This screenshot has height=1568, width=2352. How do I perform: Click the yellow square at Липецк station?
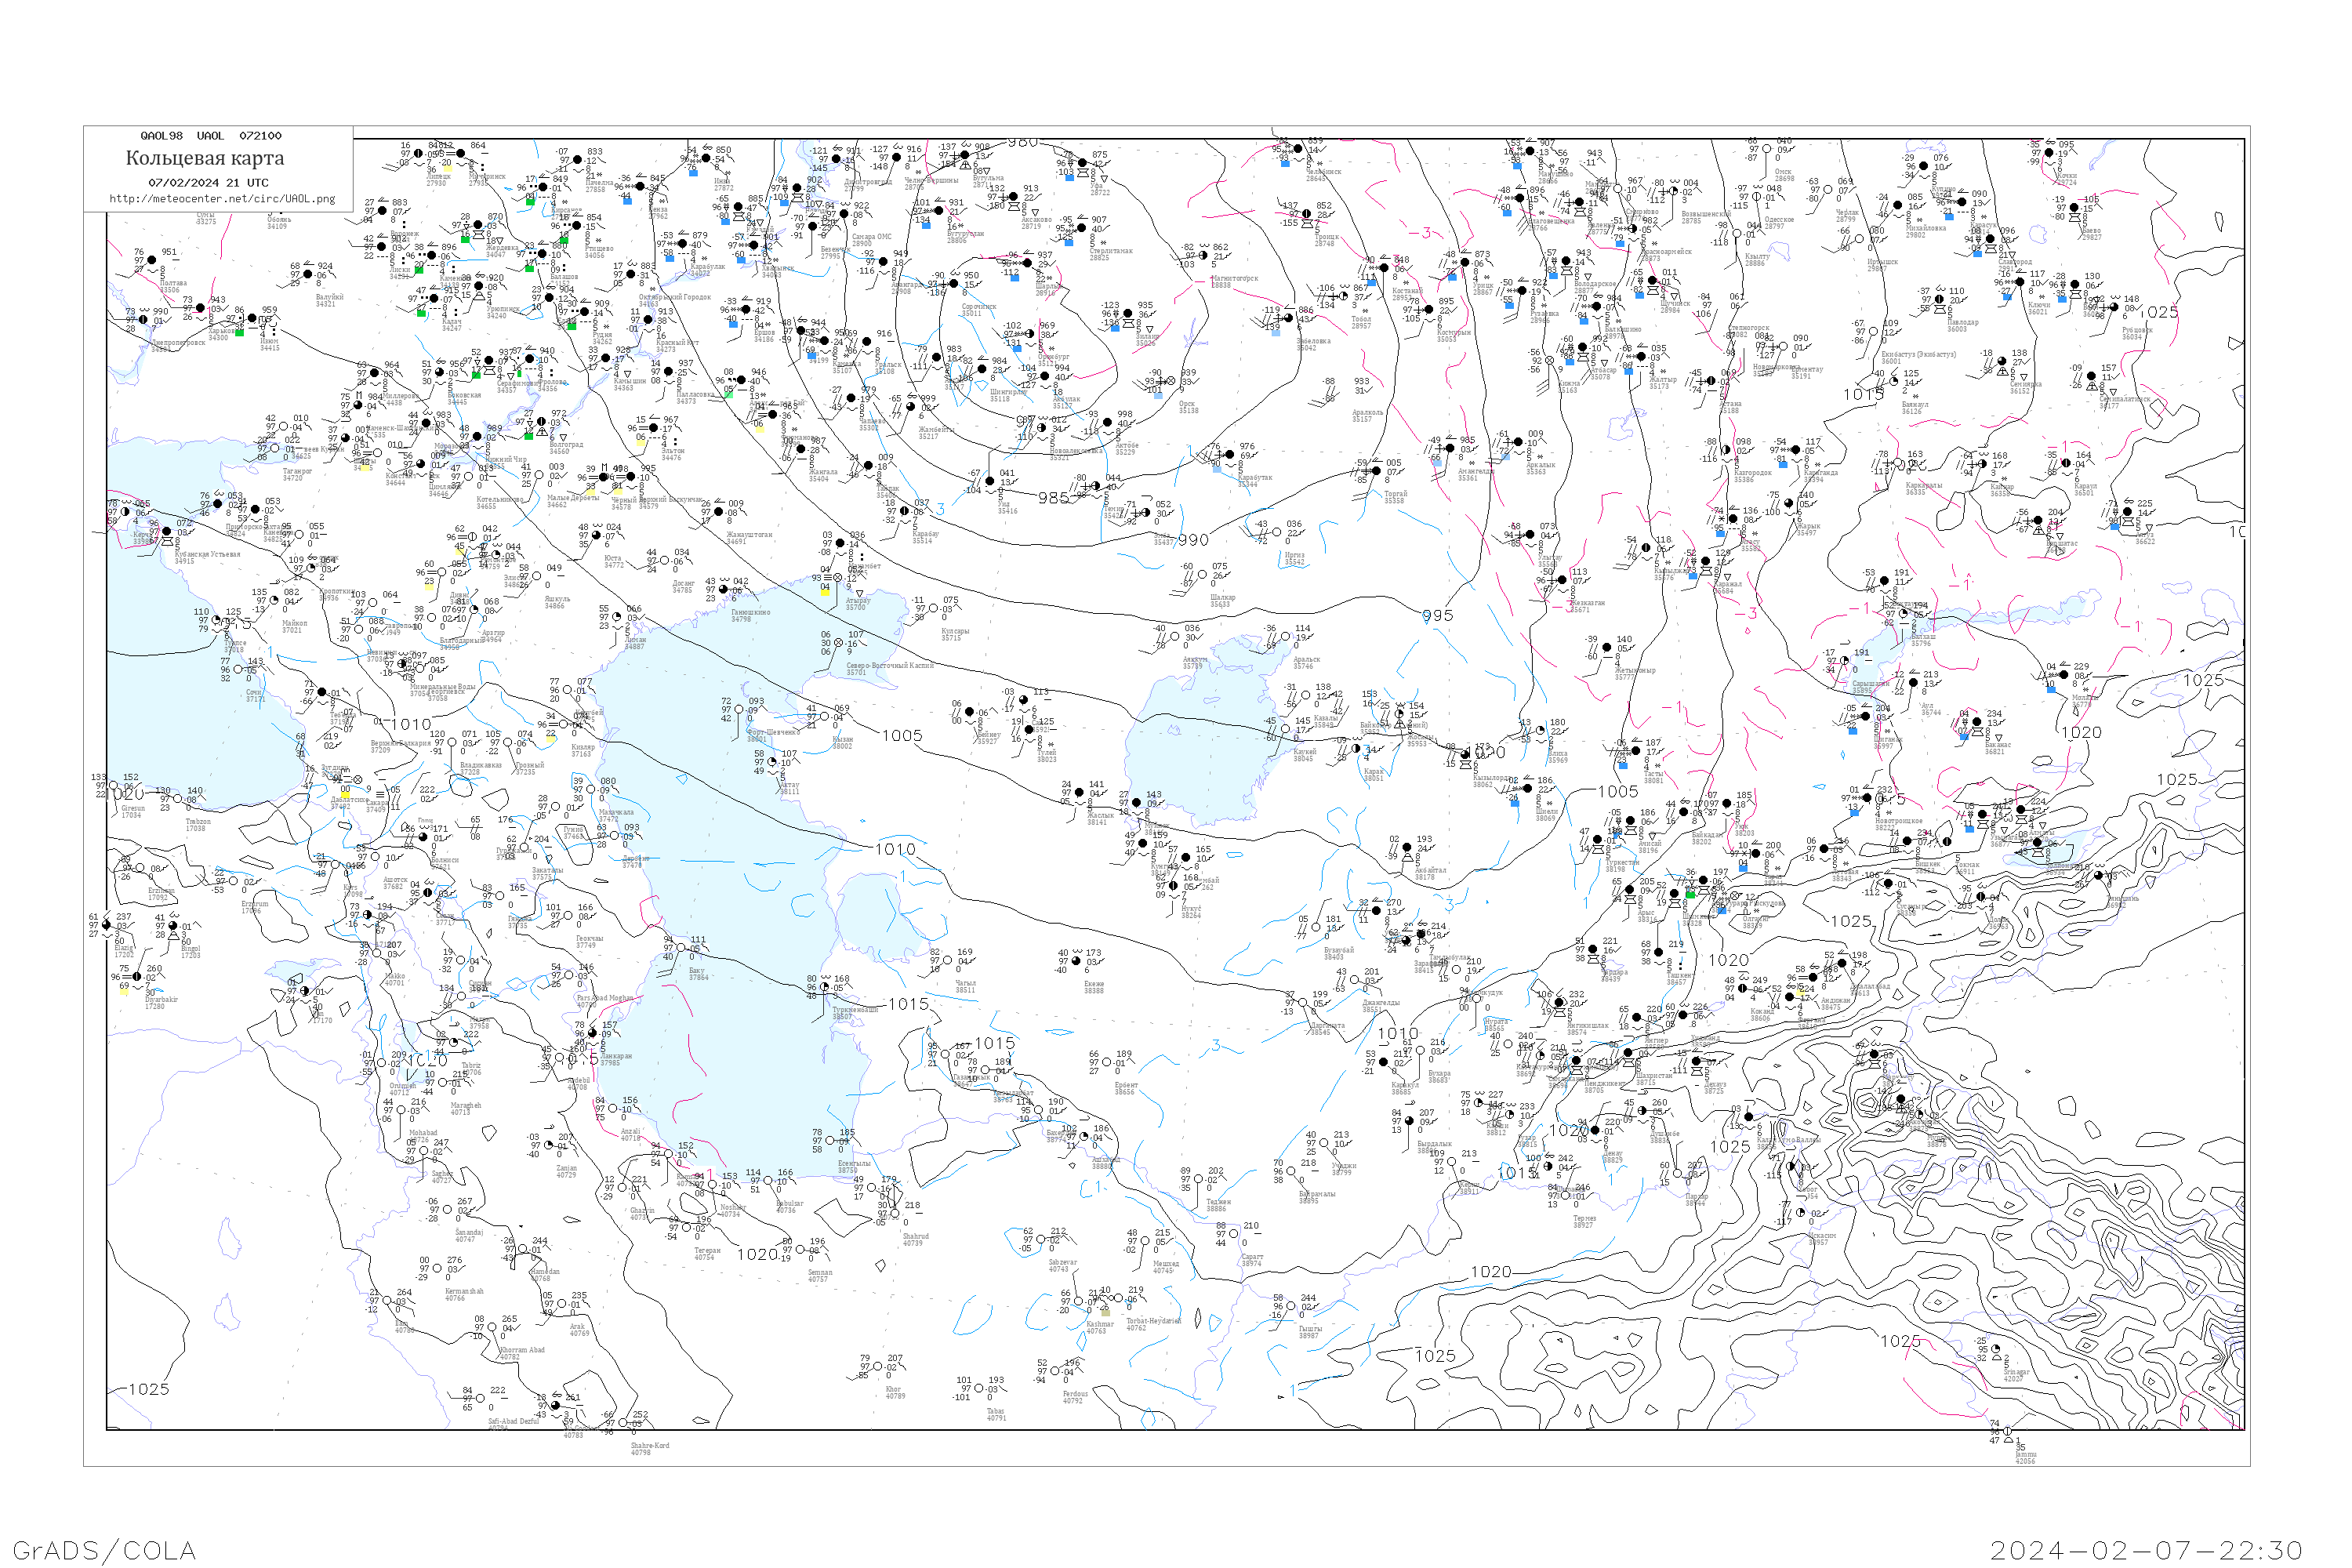[447, 169]
